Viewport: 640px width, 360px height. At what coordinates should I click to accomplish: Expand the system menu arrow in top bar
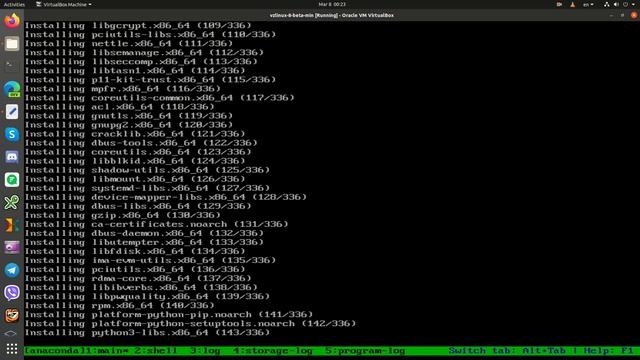click(633, 4)
